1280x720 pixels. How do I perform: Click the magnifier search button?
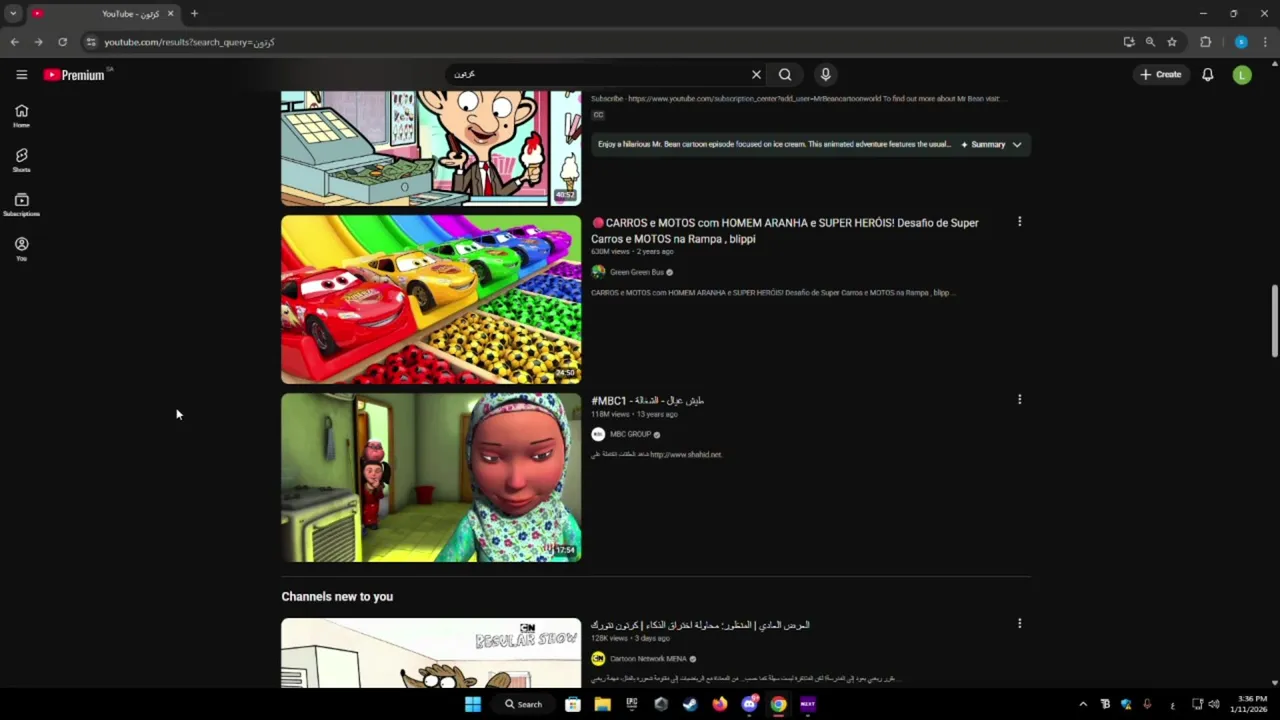[785, 74]
